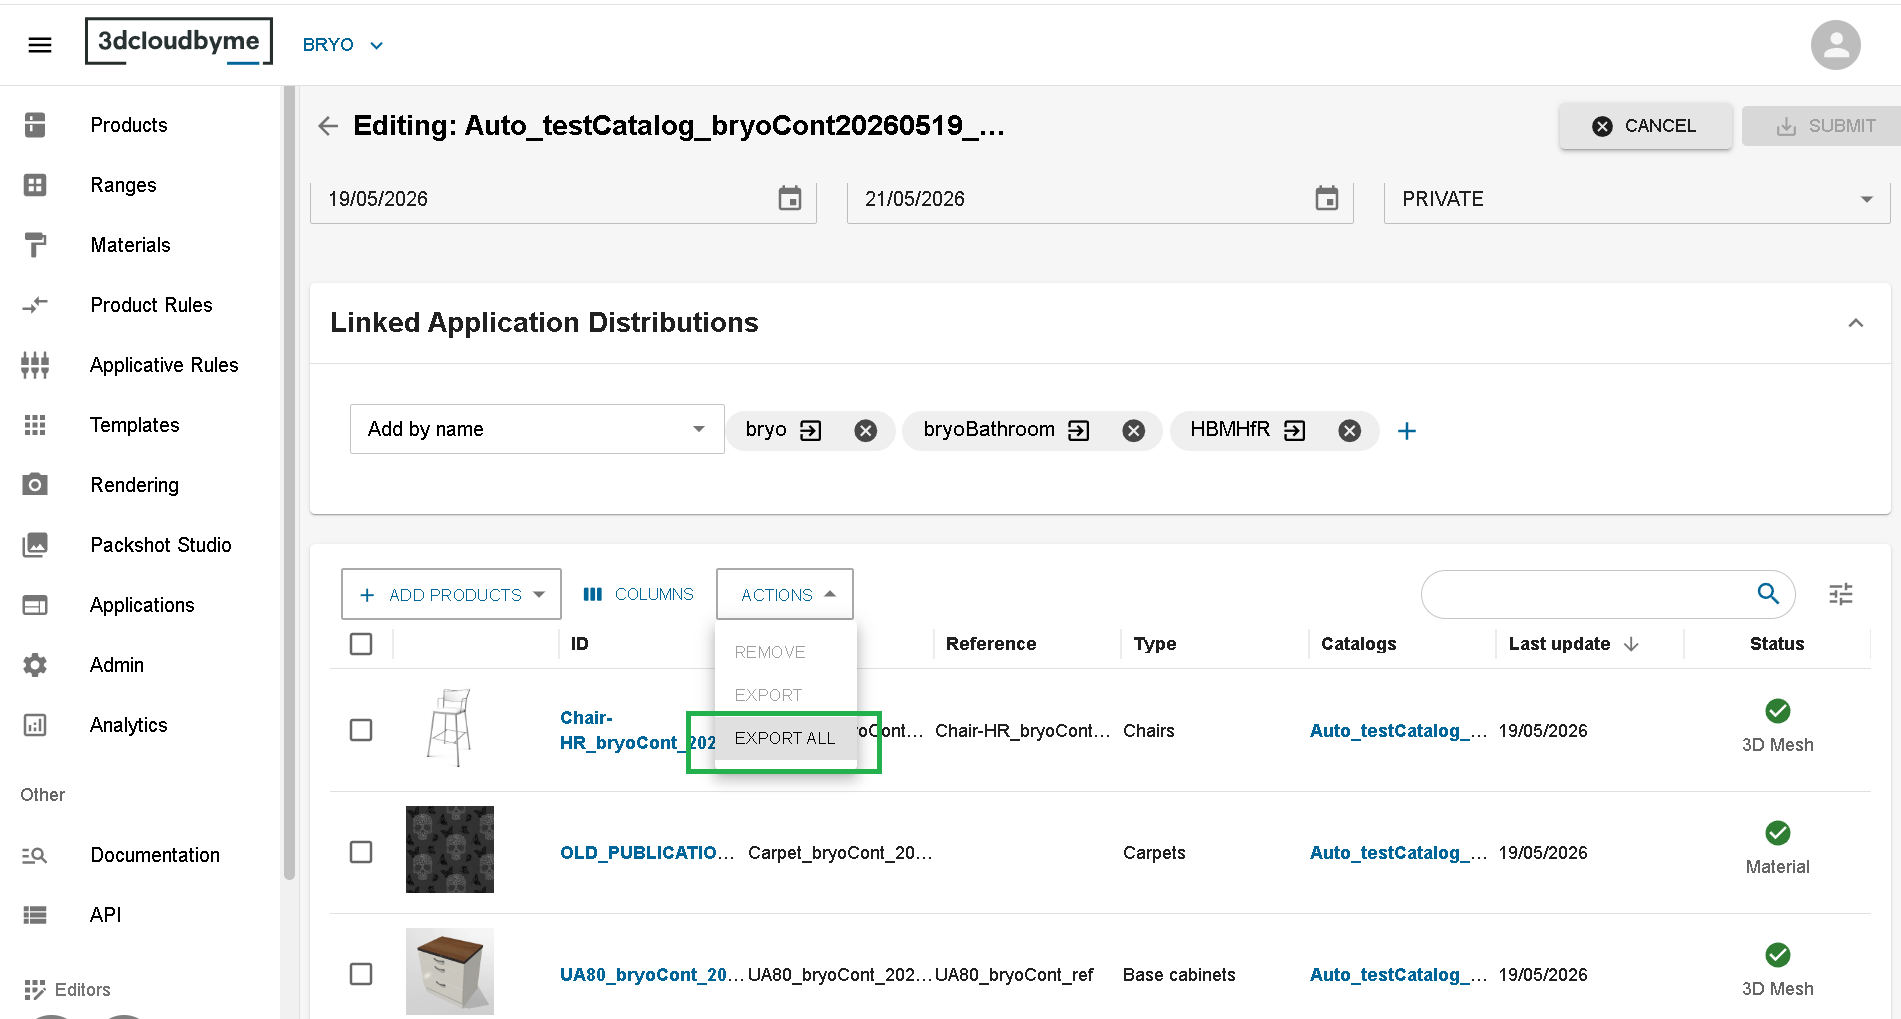
Task: Remove the bryo distribution chip
Action: point(866,430)
